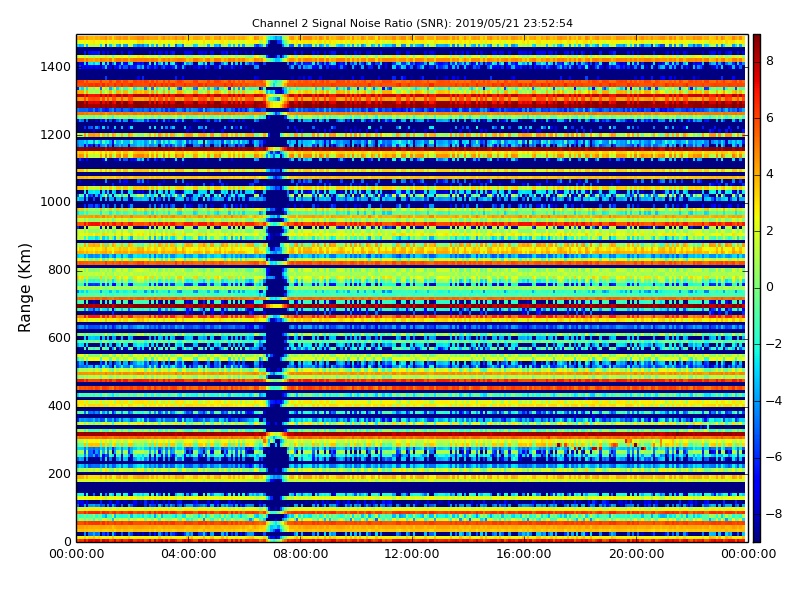The height and width of the screenshot is (600, 800).
Task: Click the colorbar value 6 label
Action: pos(770,118)
